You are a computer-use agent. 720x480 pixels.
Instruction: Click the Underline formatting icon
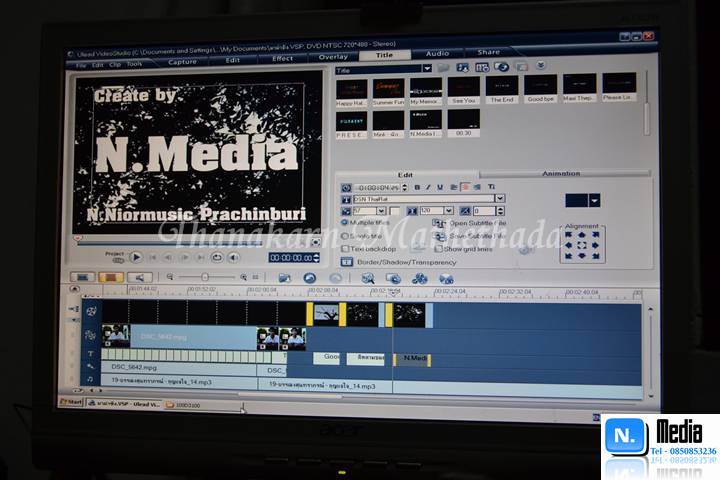440,187
